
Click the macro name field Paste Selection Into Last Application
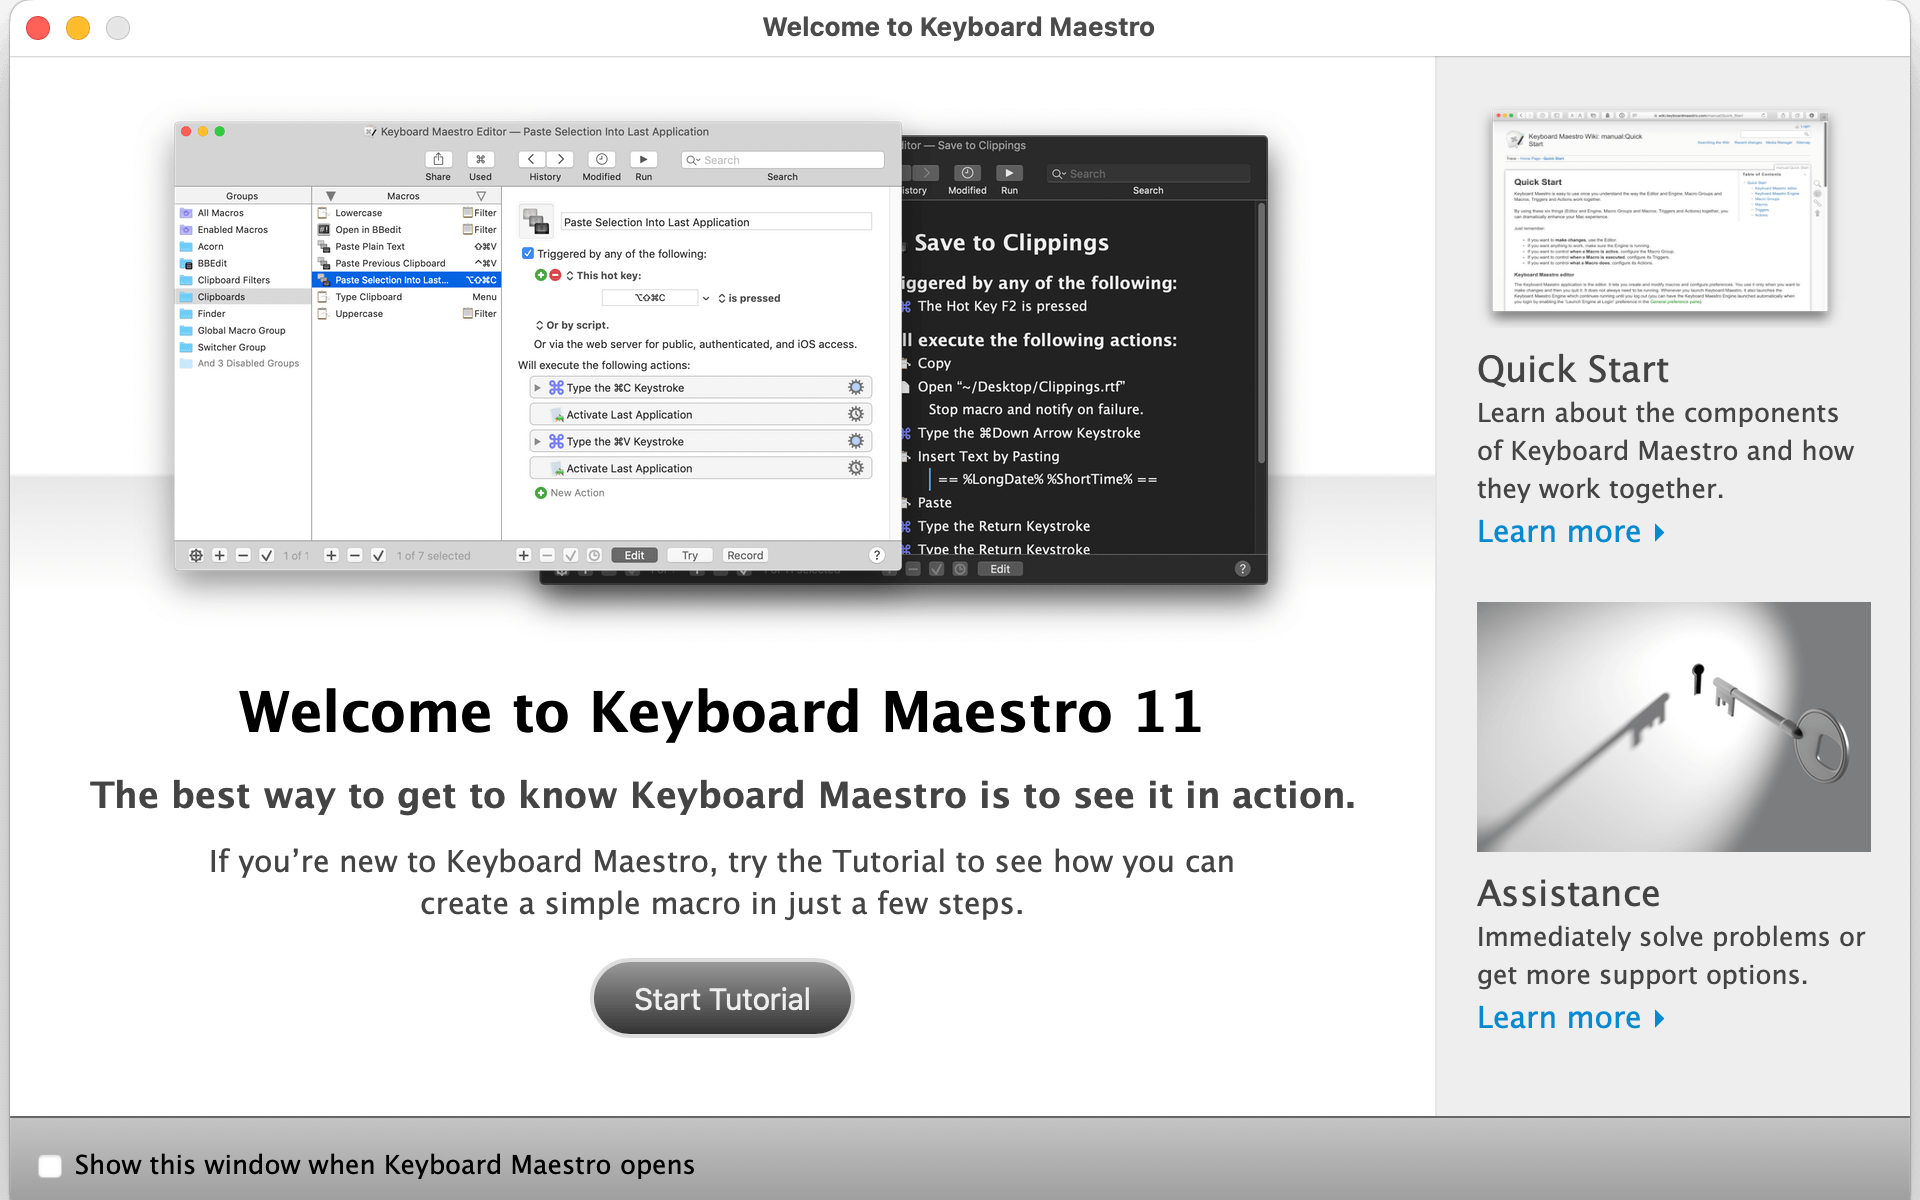716,222
